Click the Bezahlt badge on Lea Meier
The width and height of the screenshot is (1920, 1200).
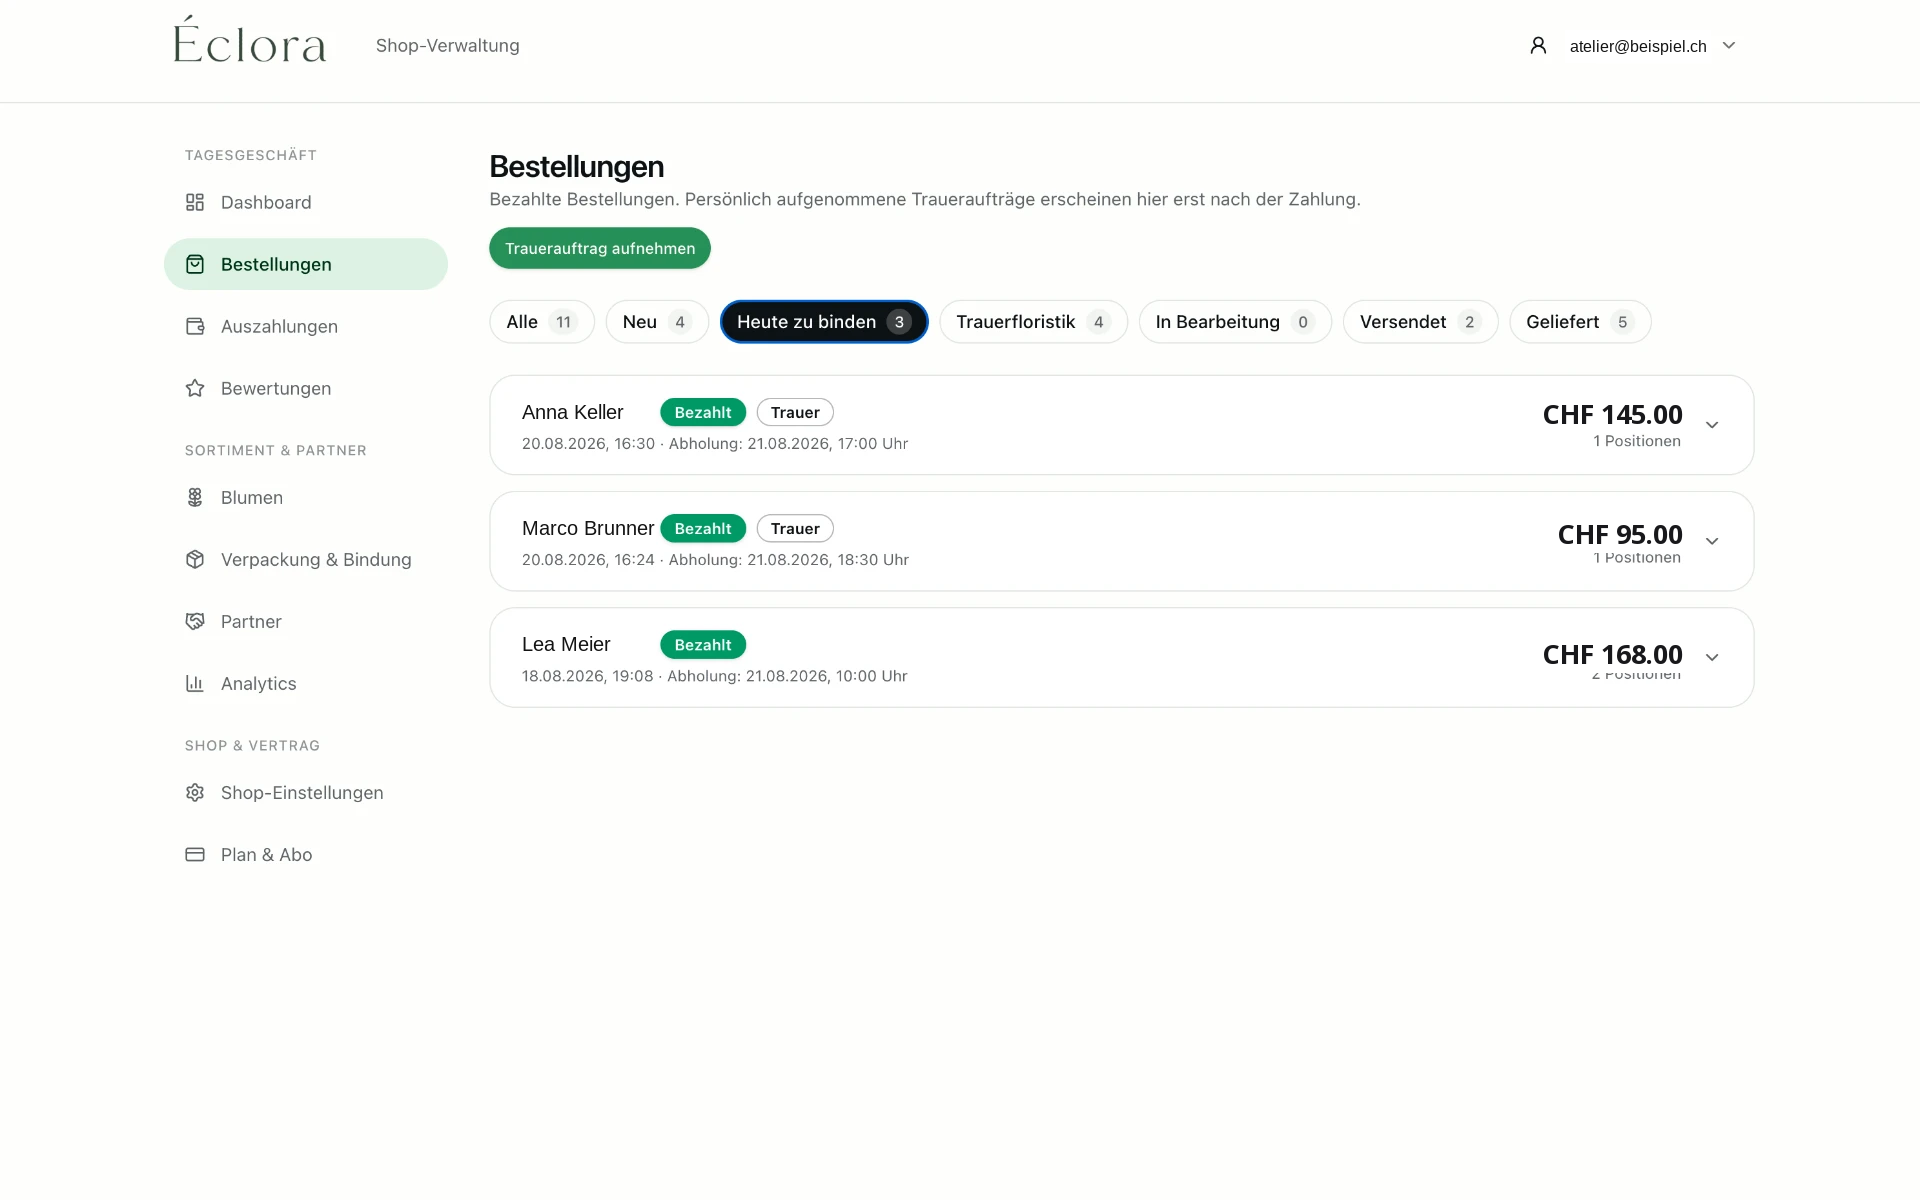pyautogui.click(x=703, y=645)
